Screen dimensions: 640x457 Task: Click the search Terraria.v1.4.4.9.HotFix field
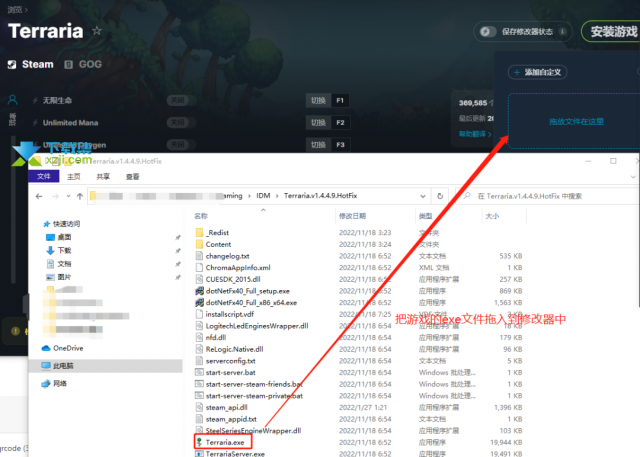pyautogui.click(x=547, y=196)
